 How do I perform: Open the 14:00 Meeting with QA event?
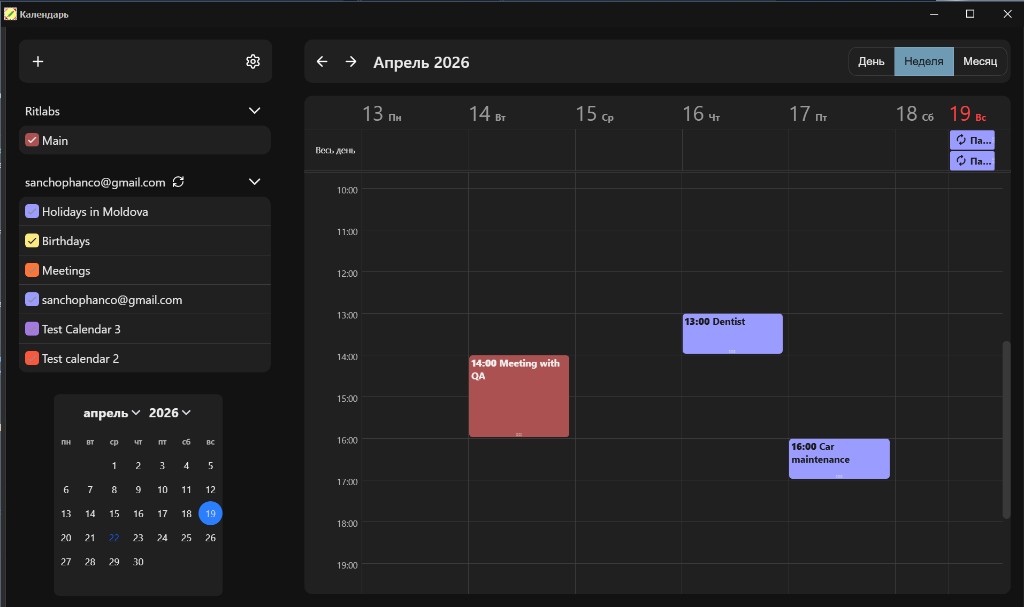(519, 396)
